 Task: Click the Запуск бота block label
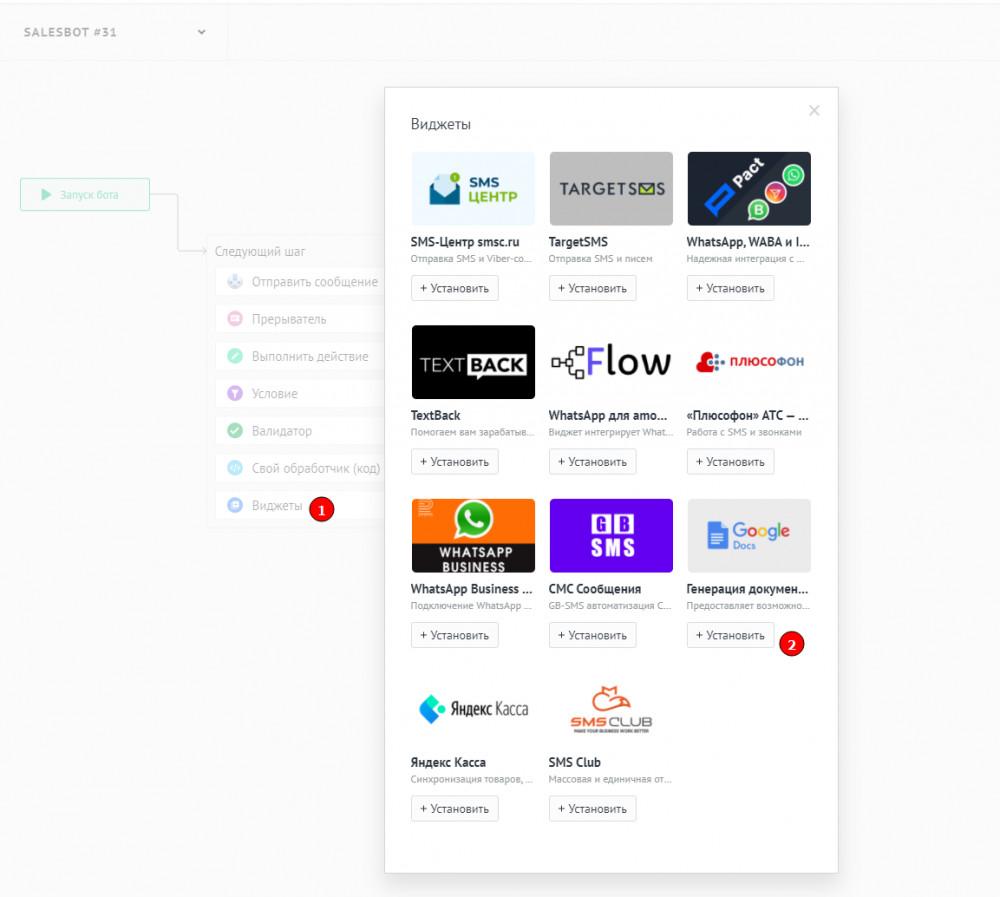[x=89, y=195]
